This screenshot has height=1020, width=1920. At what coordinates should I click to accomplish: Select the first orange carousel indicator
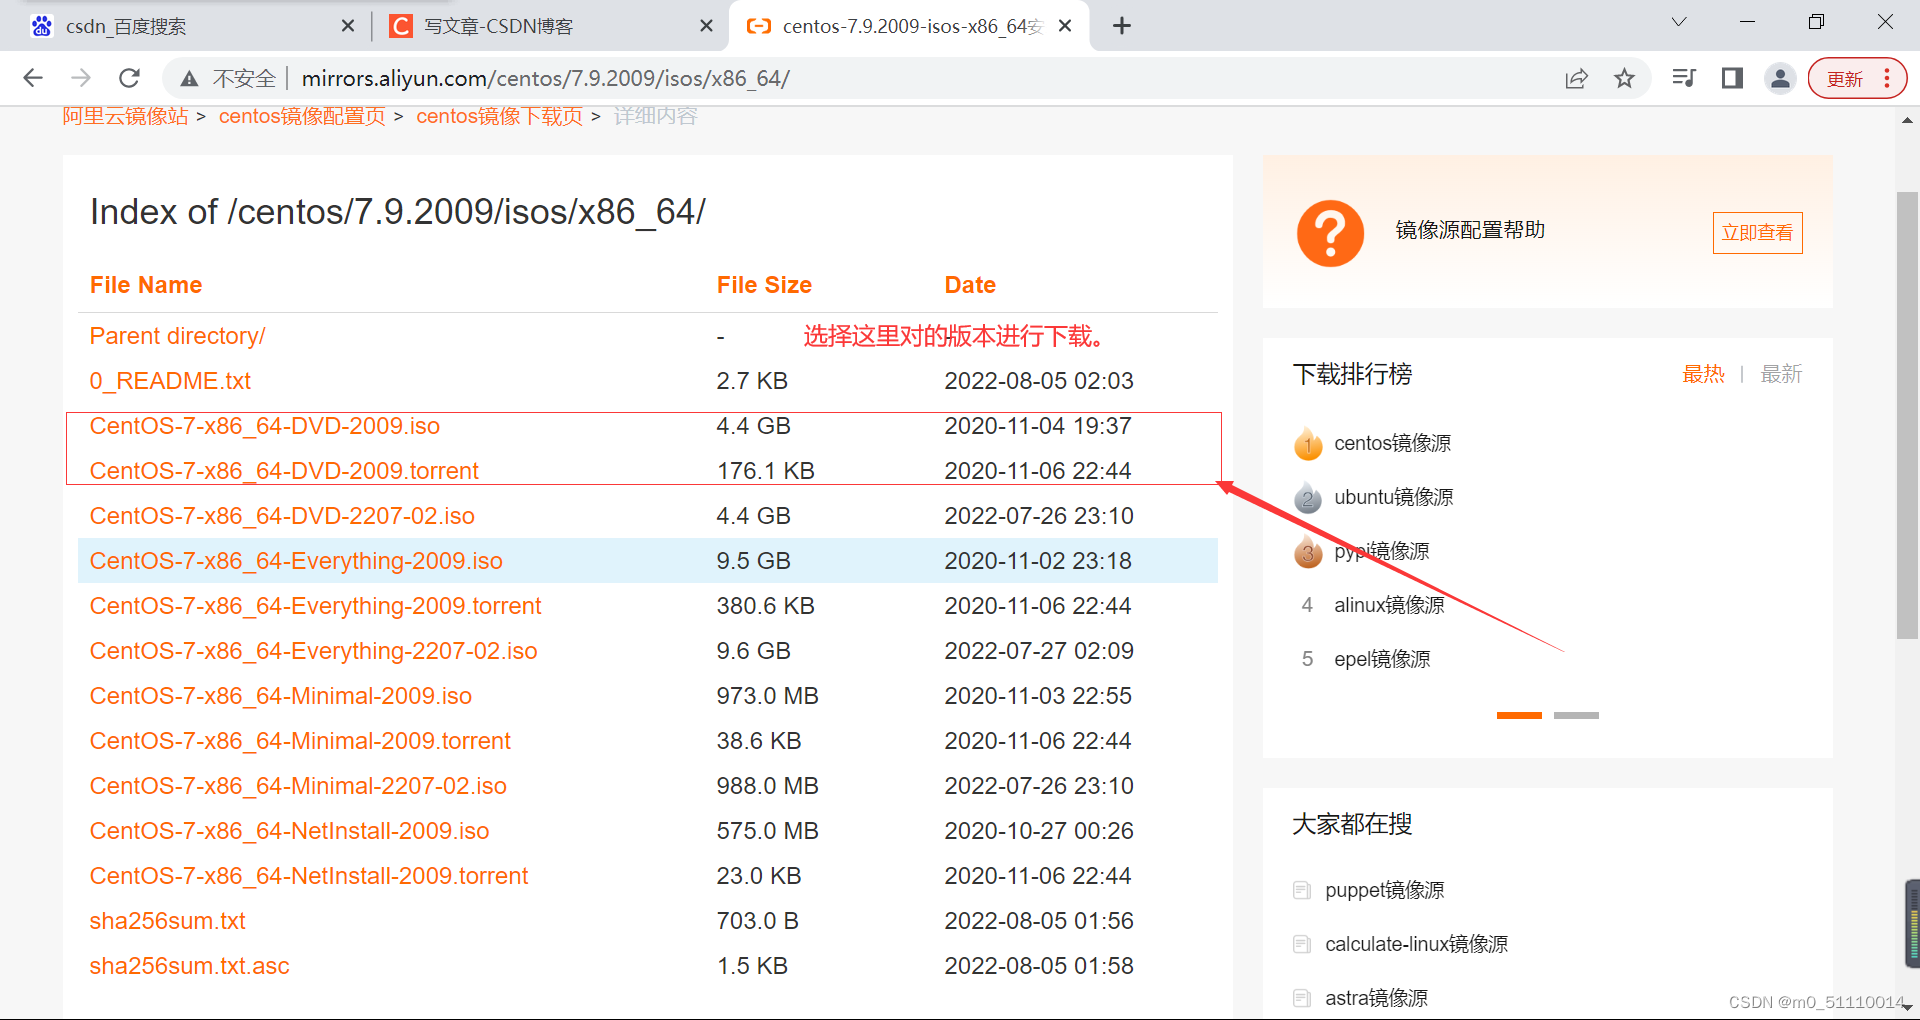[x=1519, y=715]
